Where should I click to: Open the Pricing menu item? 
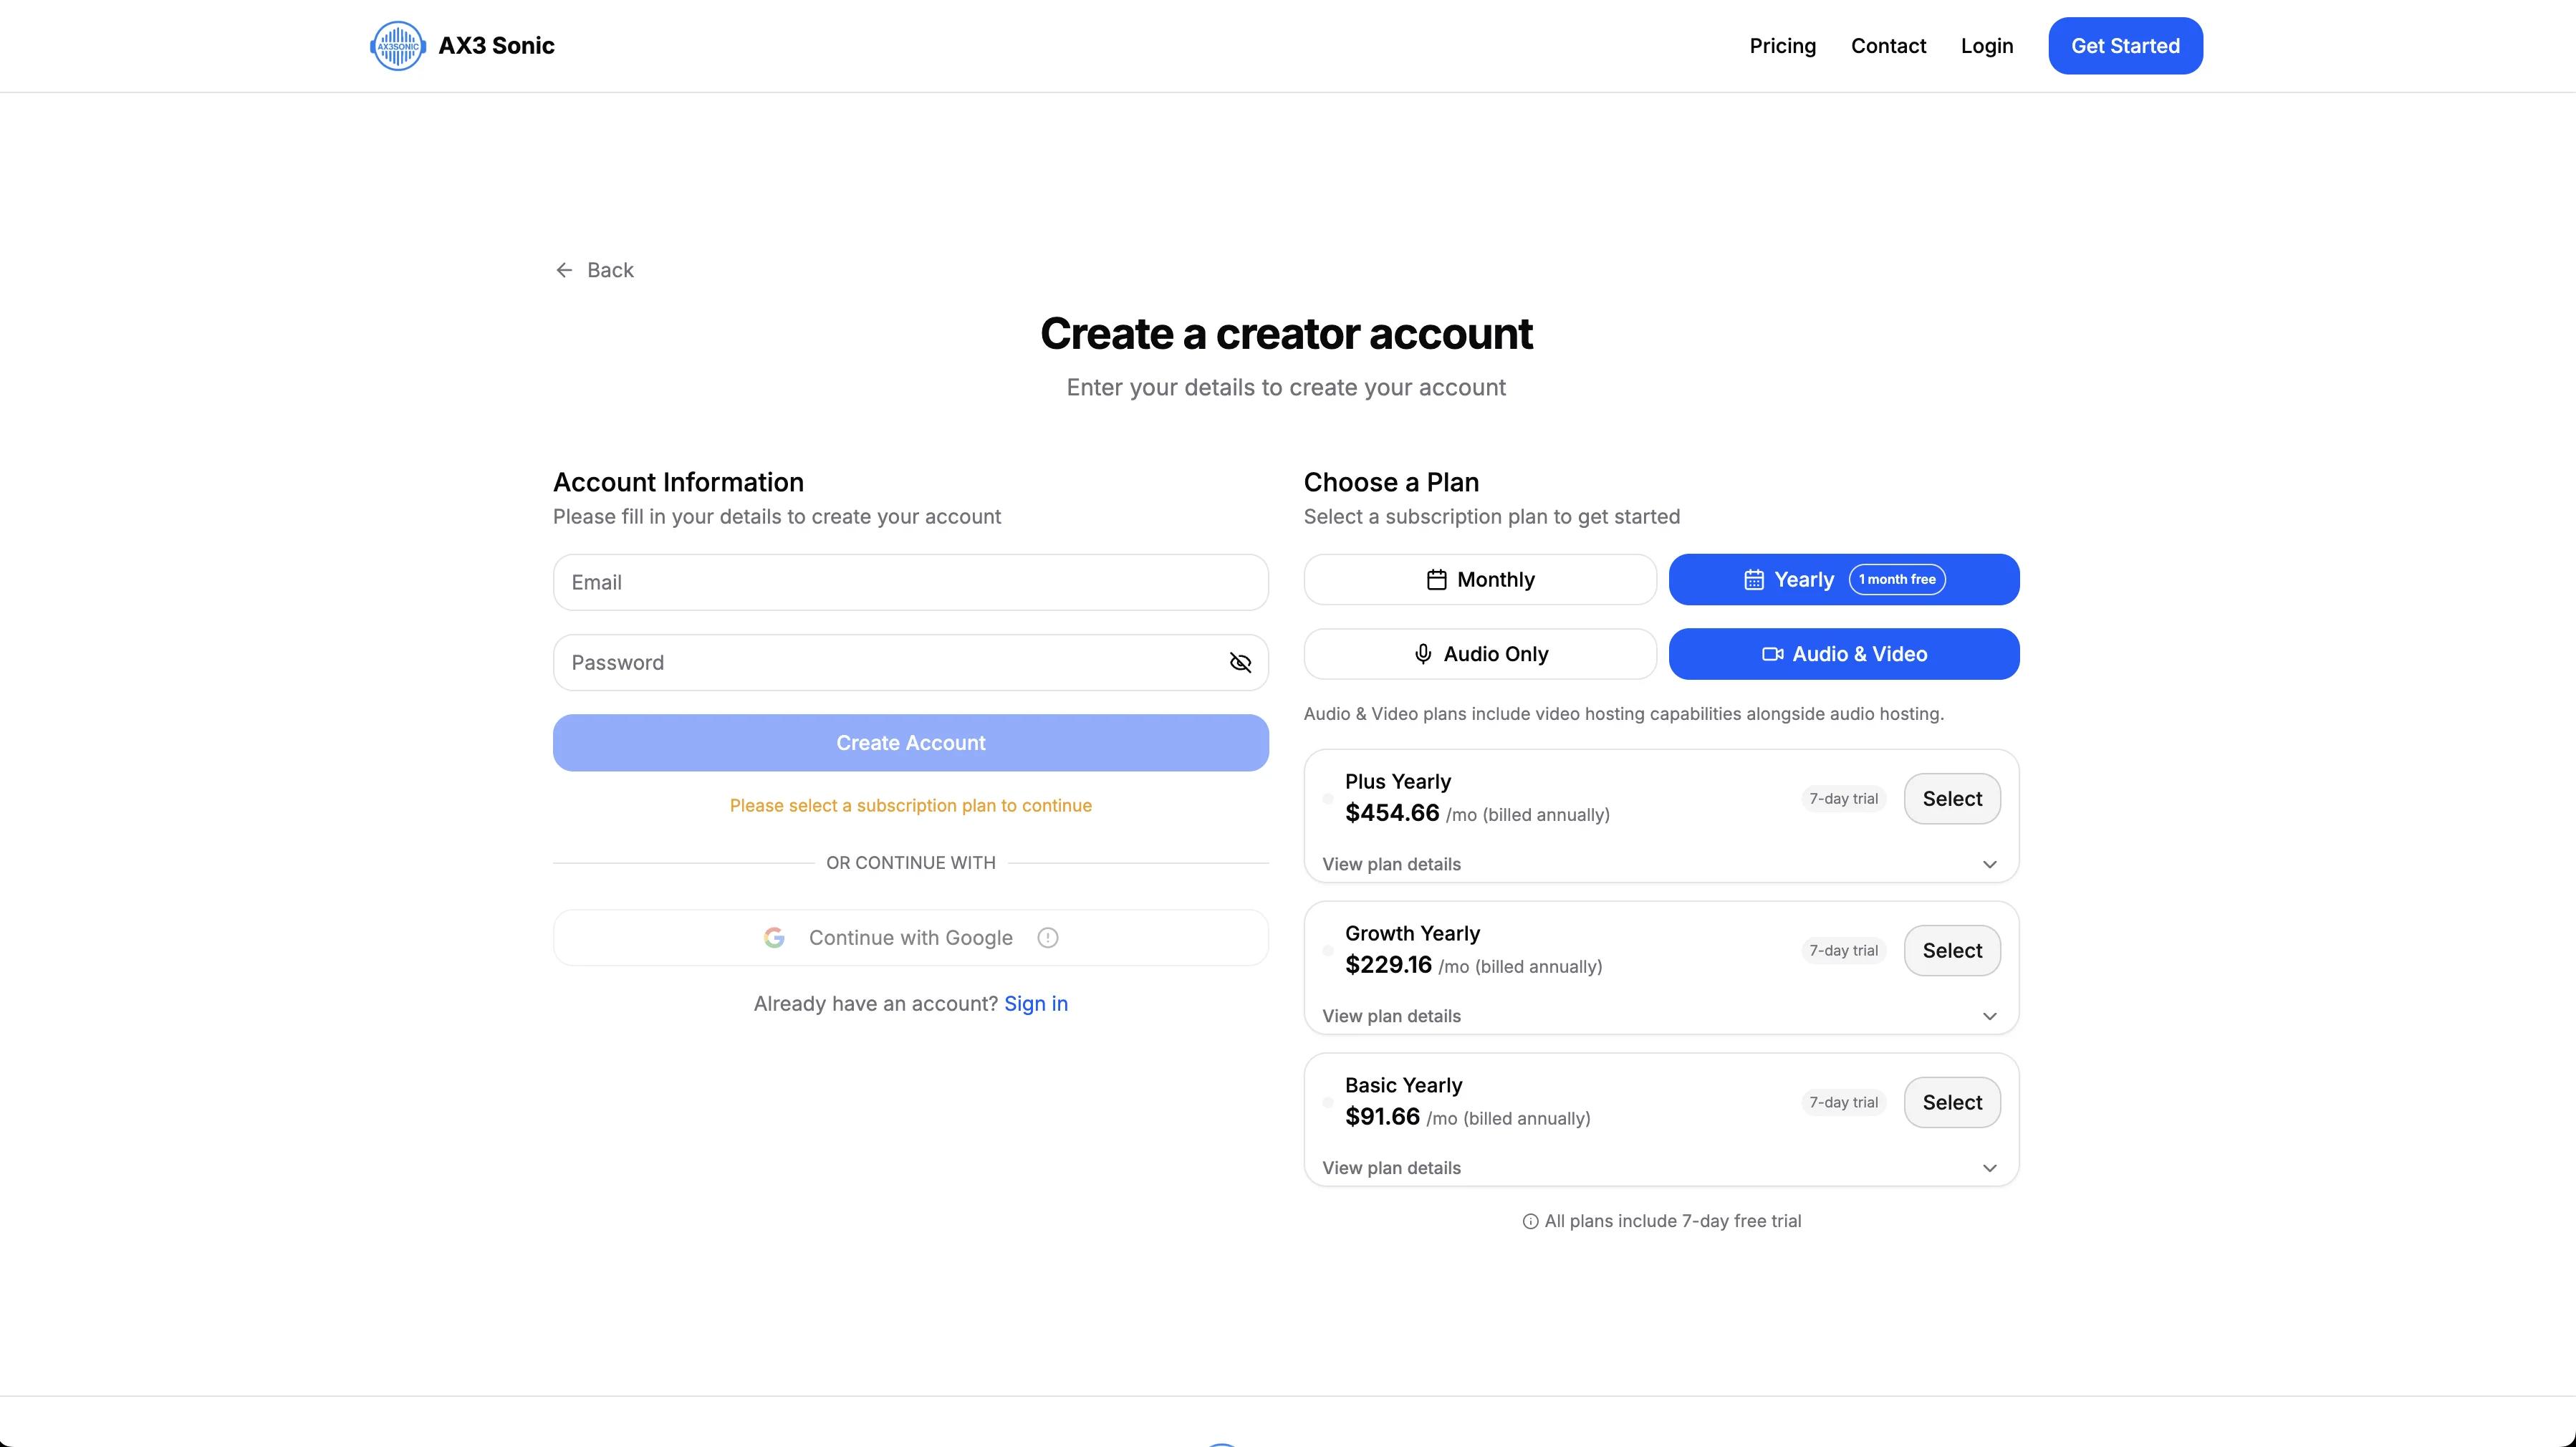tap(1782, 46)
